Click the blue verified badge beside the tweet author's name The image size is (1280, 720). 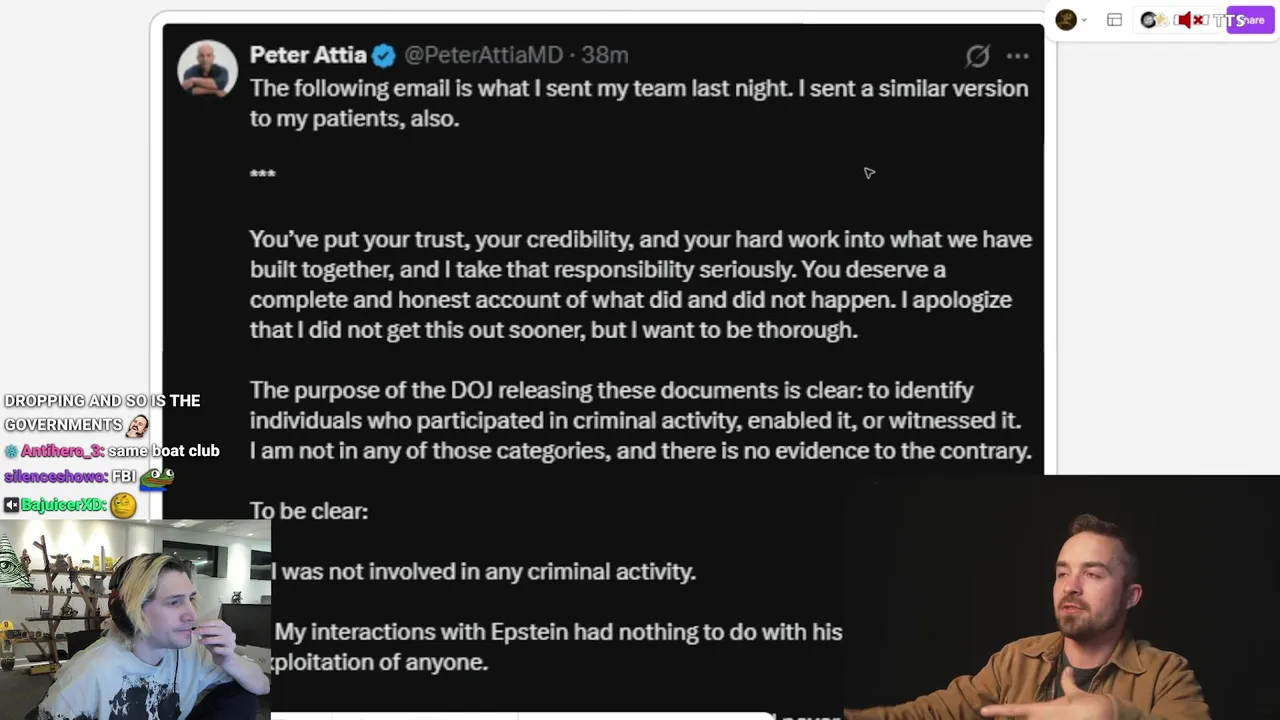(x=384, y=56)
